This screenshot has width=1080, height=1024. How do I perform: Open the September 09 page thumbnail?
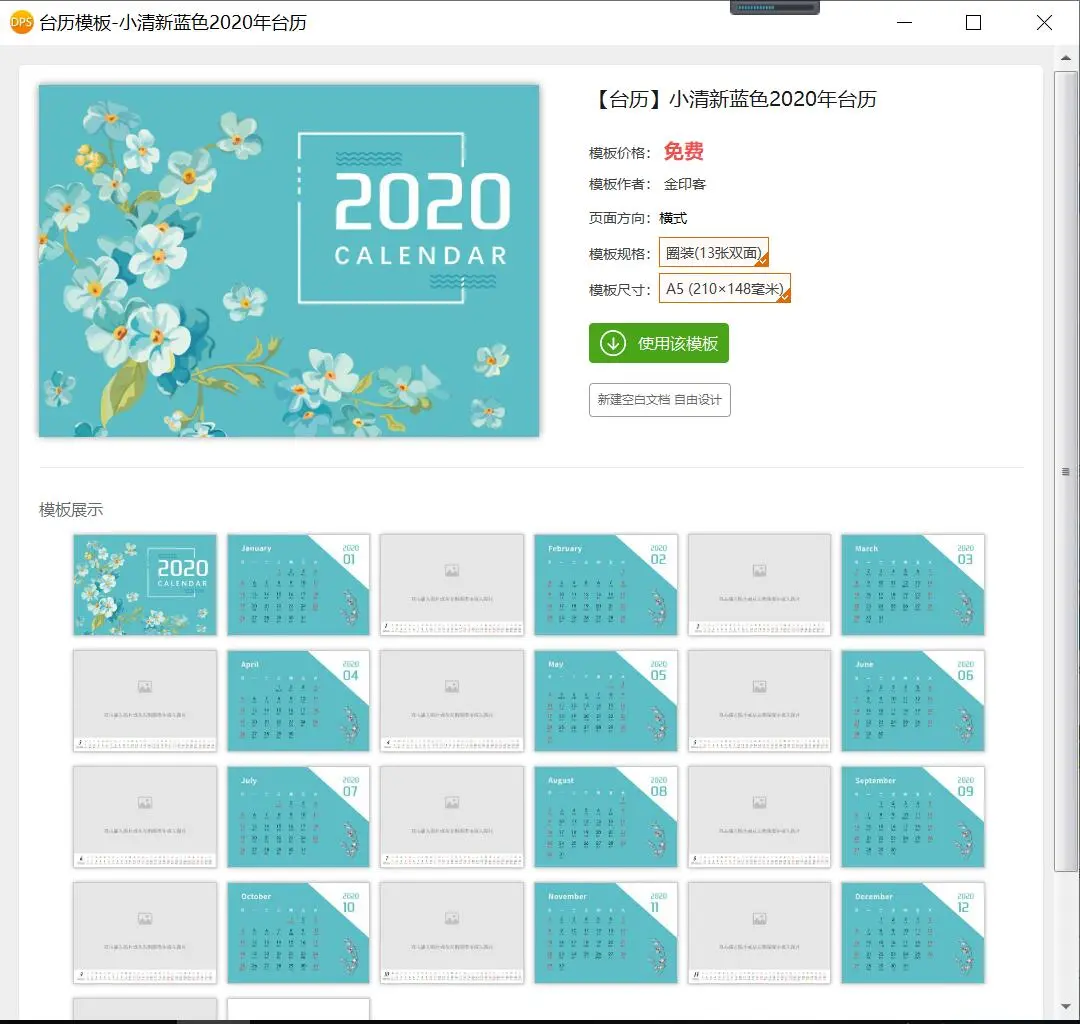click(913, 817)
